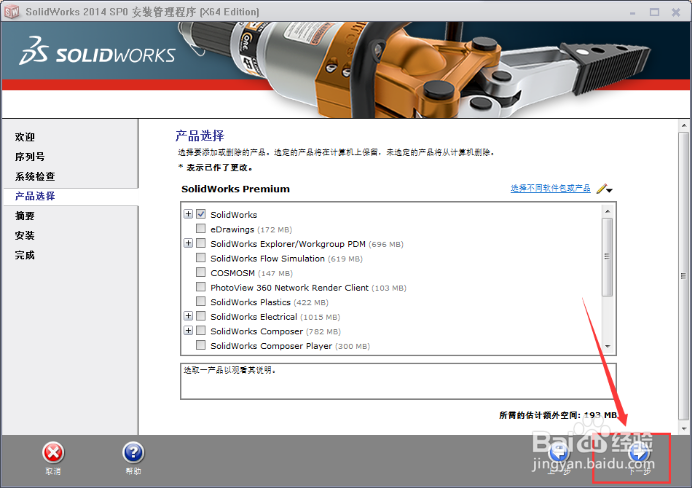The height and width of the screenshot is (488, 693).
Task: Open Help via the blue question-mark icon
Action: click(133, 453)
